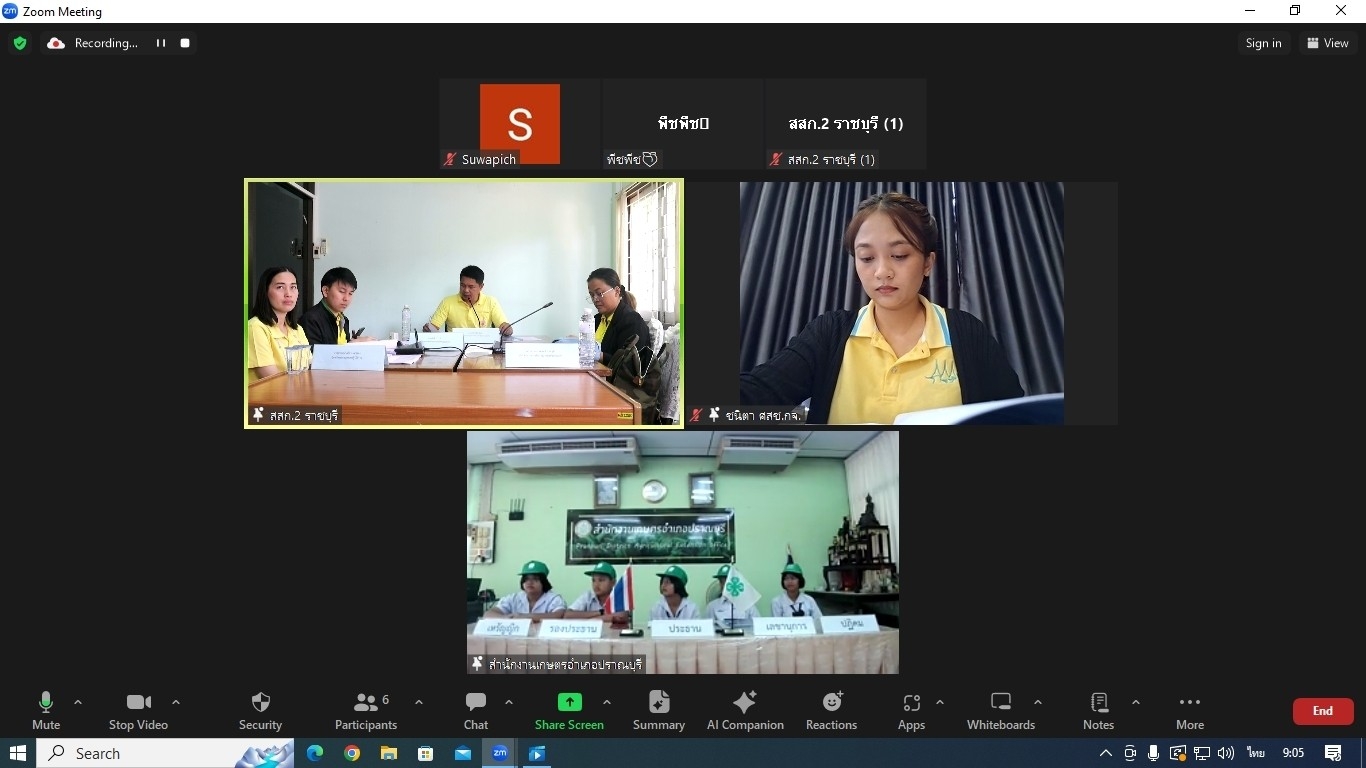1366x768 pixels.
Task: Mute the microphone
Action: [x=46, y=710]
